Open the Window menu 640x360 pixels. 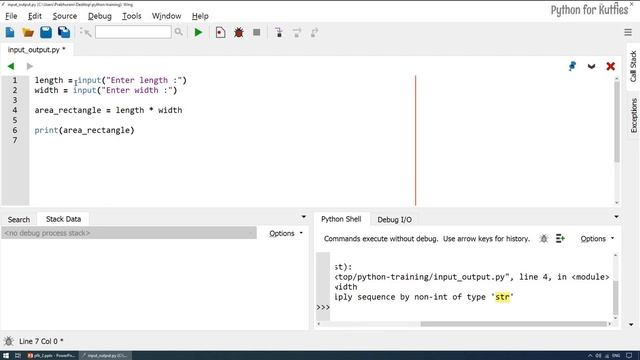(x=167, y=16)
